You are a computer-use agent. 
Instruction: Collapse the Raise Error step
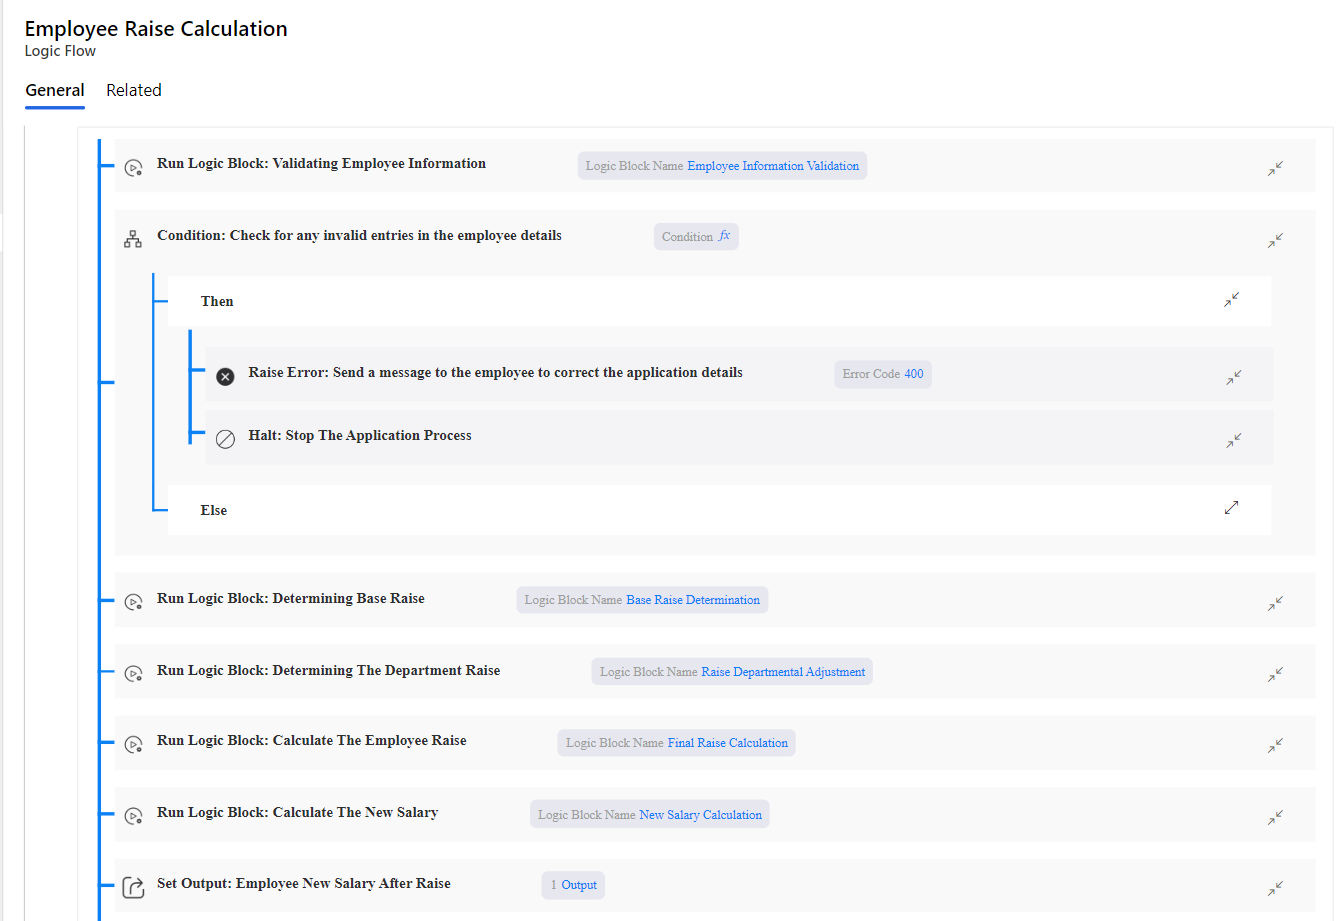[x=1233, y=376]
